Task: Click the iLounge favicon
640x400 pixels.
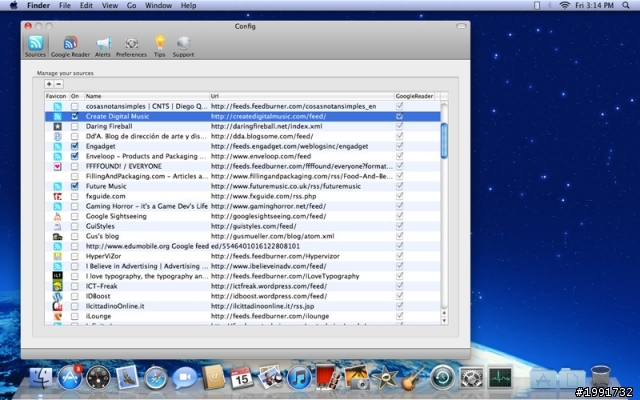Action: tap(58, 316)
